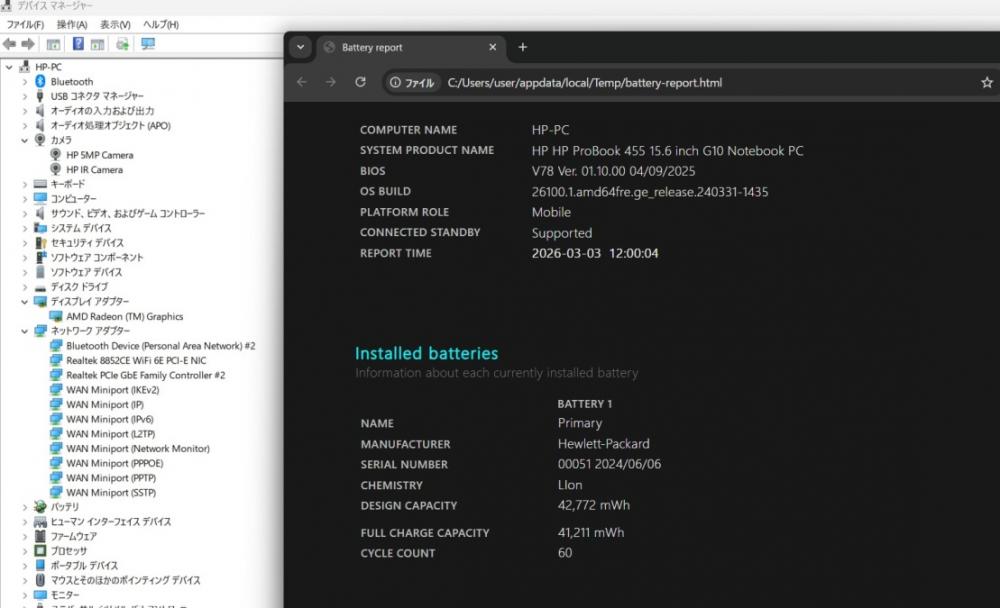The image size is (1000, 608).
Task: Open the 操作(A) menu
Action: [x=71, y=24]
